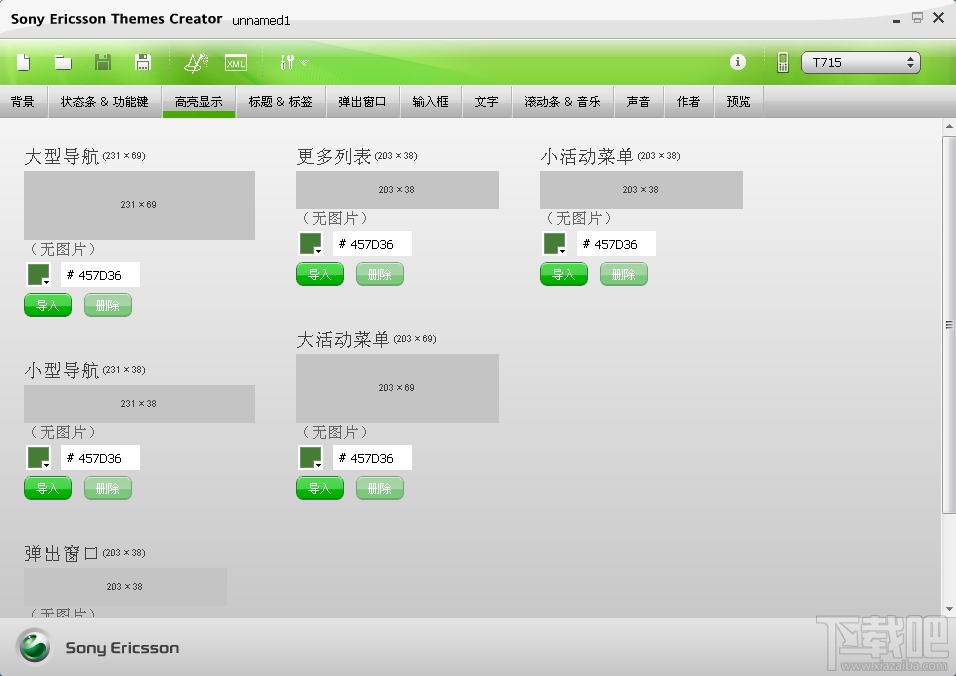Click 删除 under 更多列表

tap(380, 274)
